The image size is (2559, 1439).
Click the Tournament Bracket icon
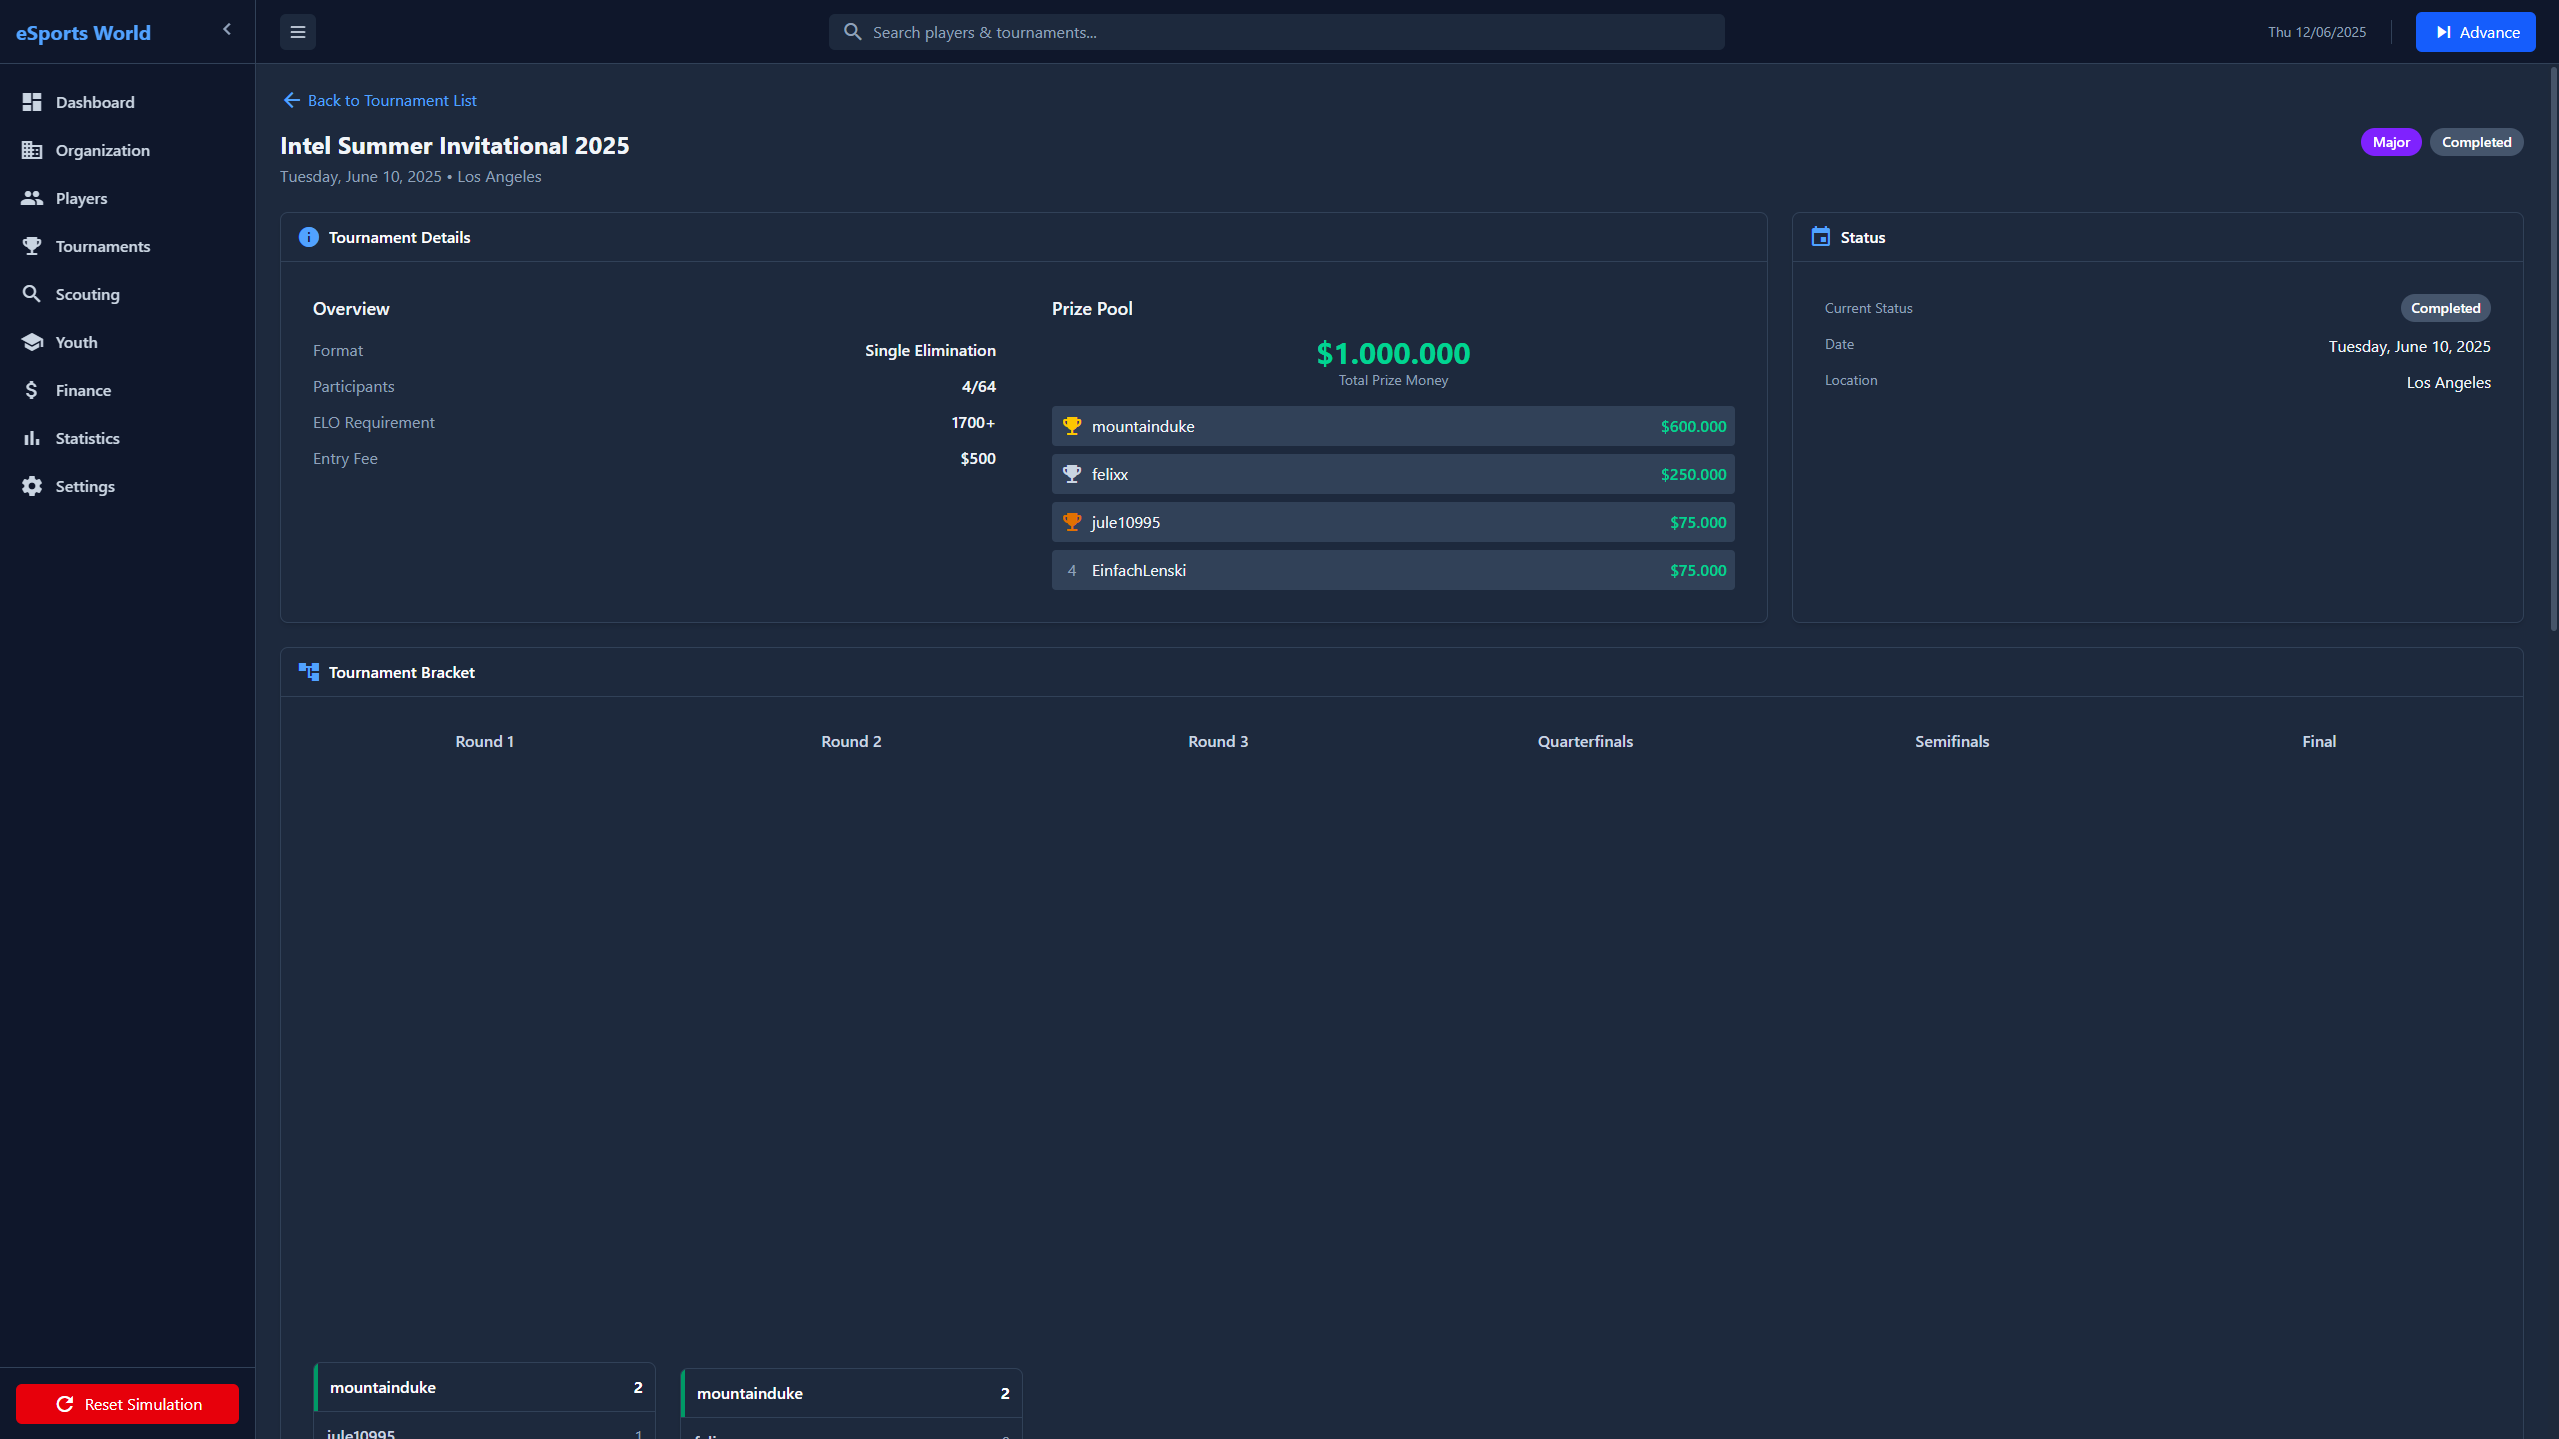309,672
